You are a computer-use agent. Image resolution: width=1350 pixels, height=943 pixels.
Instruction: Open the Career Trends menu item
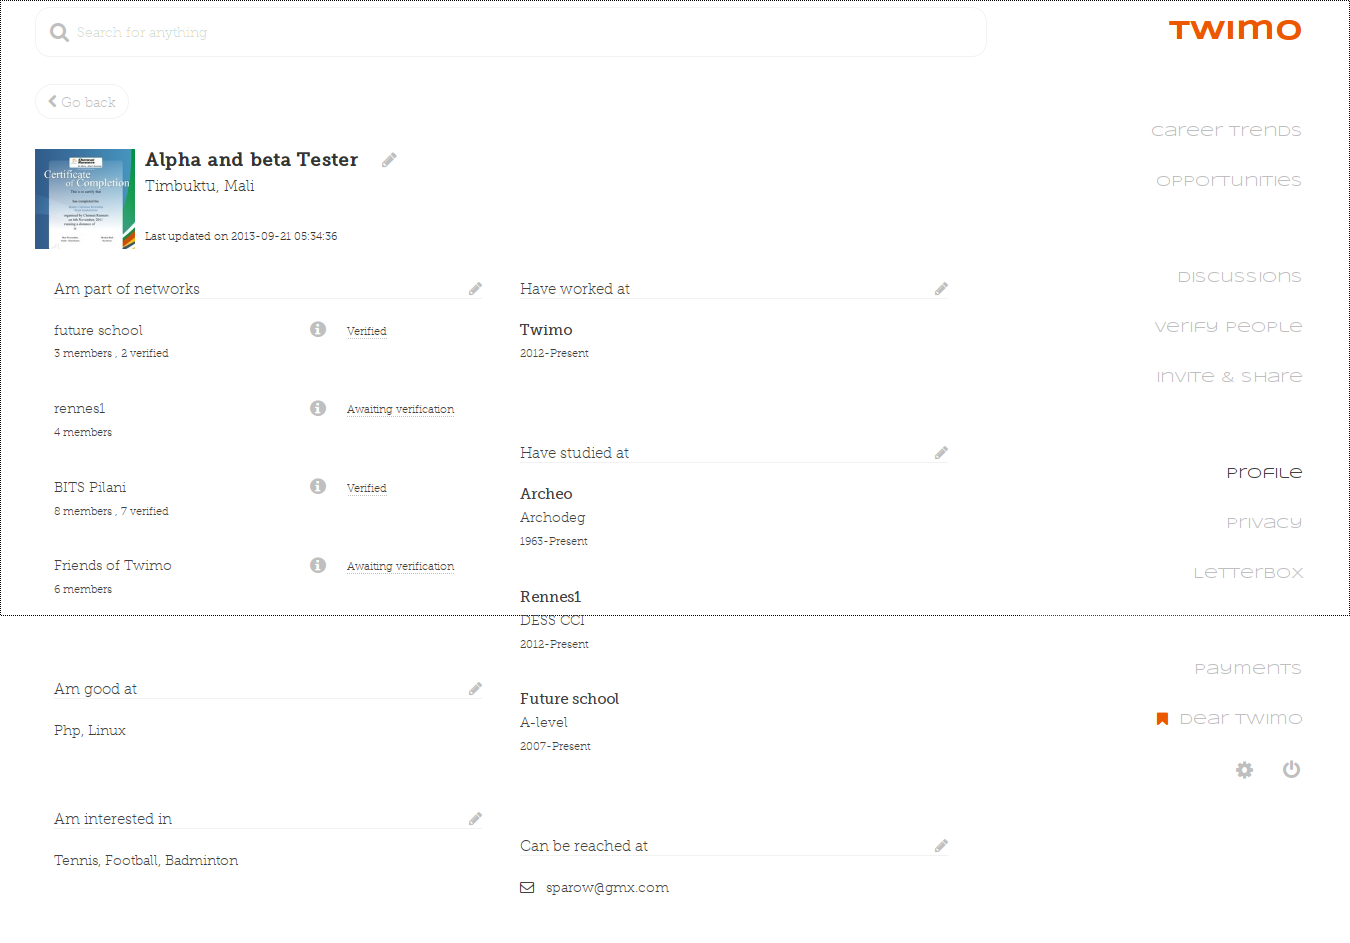pyautogui.click(x=1226, y=131)
